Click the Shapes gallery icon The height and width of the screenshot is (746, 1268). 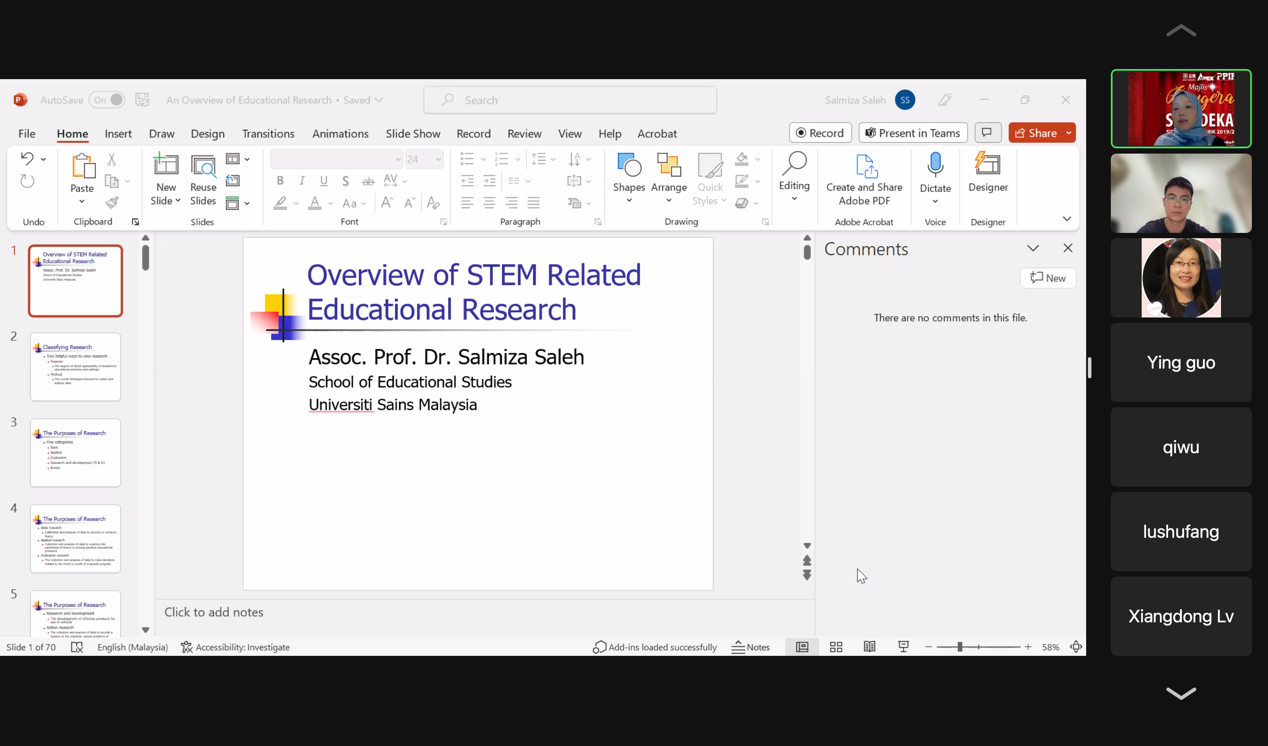(x=629, y=166)
